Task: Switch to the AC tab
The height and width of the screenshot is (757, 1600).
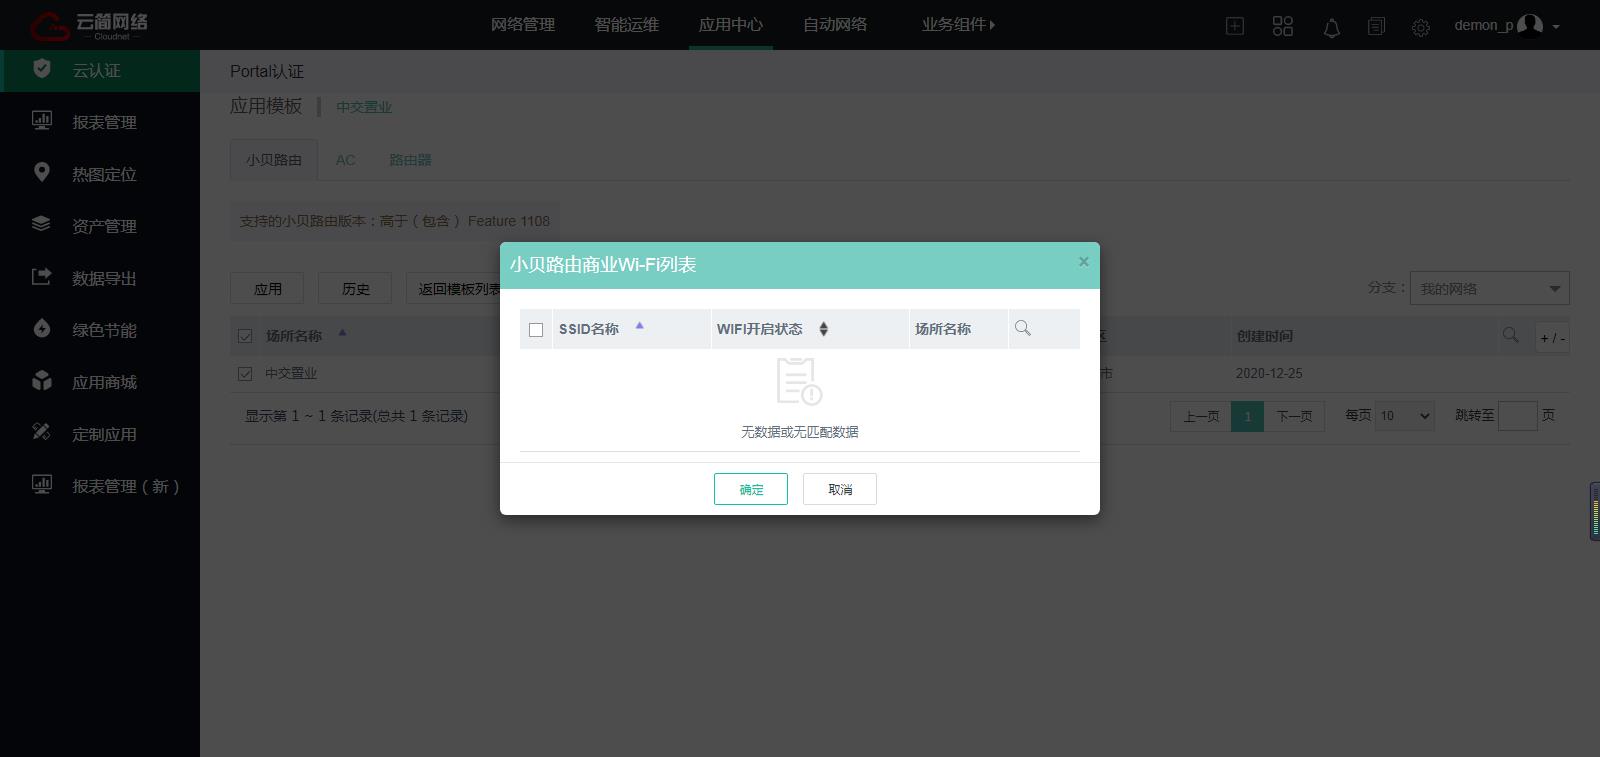Action: tap(346, 160)
